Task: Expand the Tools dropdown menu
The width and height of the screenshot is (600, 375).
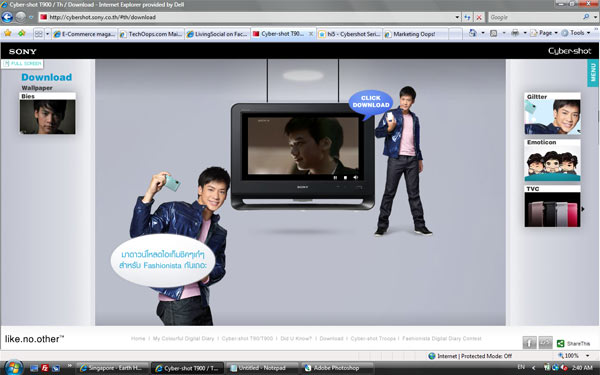Action: click(x=576, y=33)
